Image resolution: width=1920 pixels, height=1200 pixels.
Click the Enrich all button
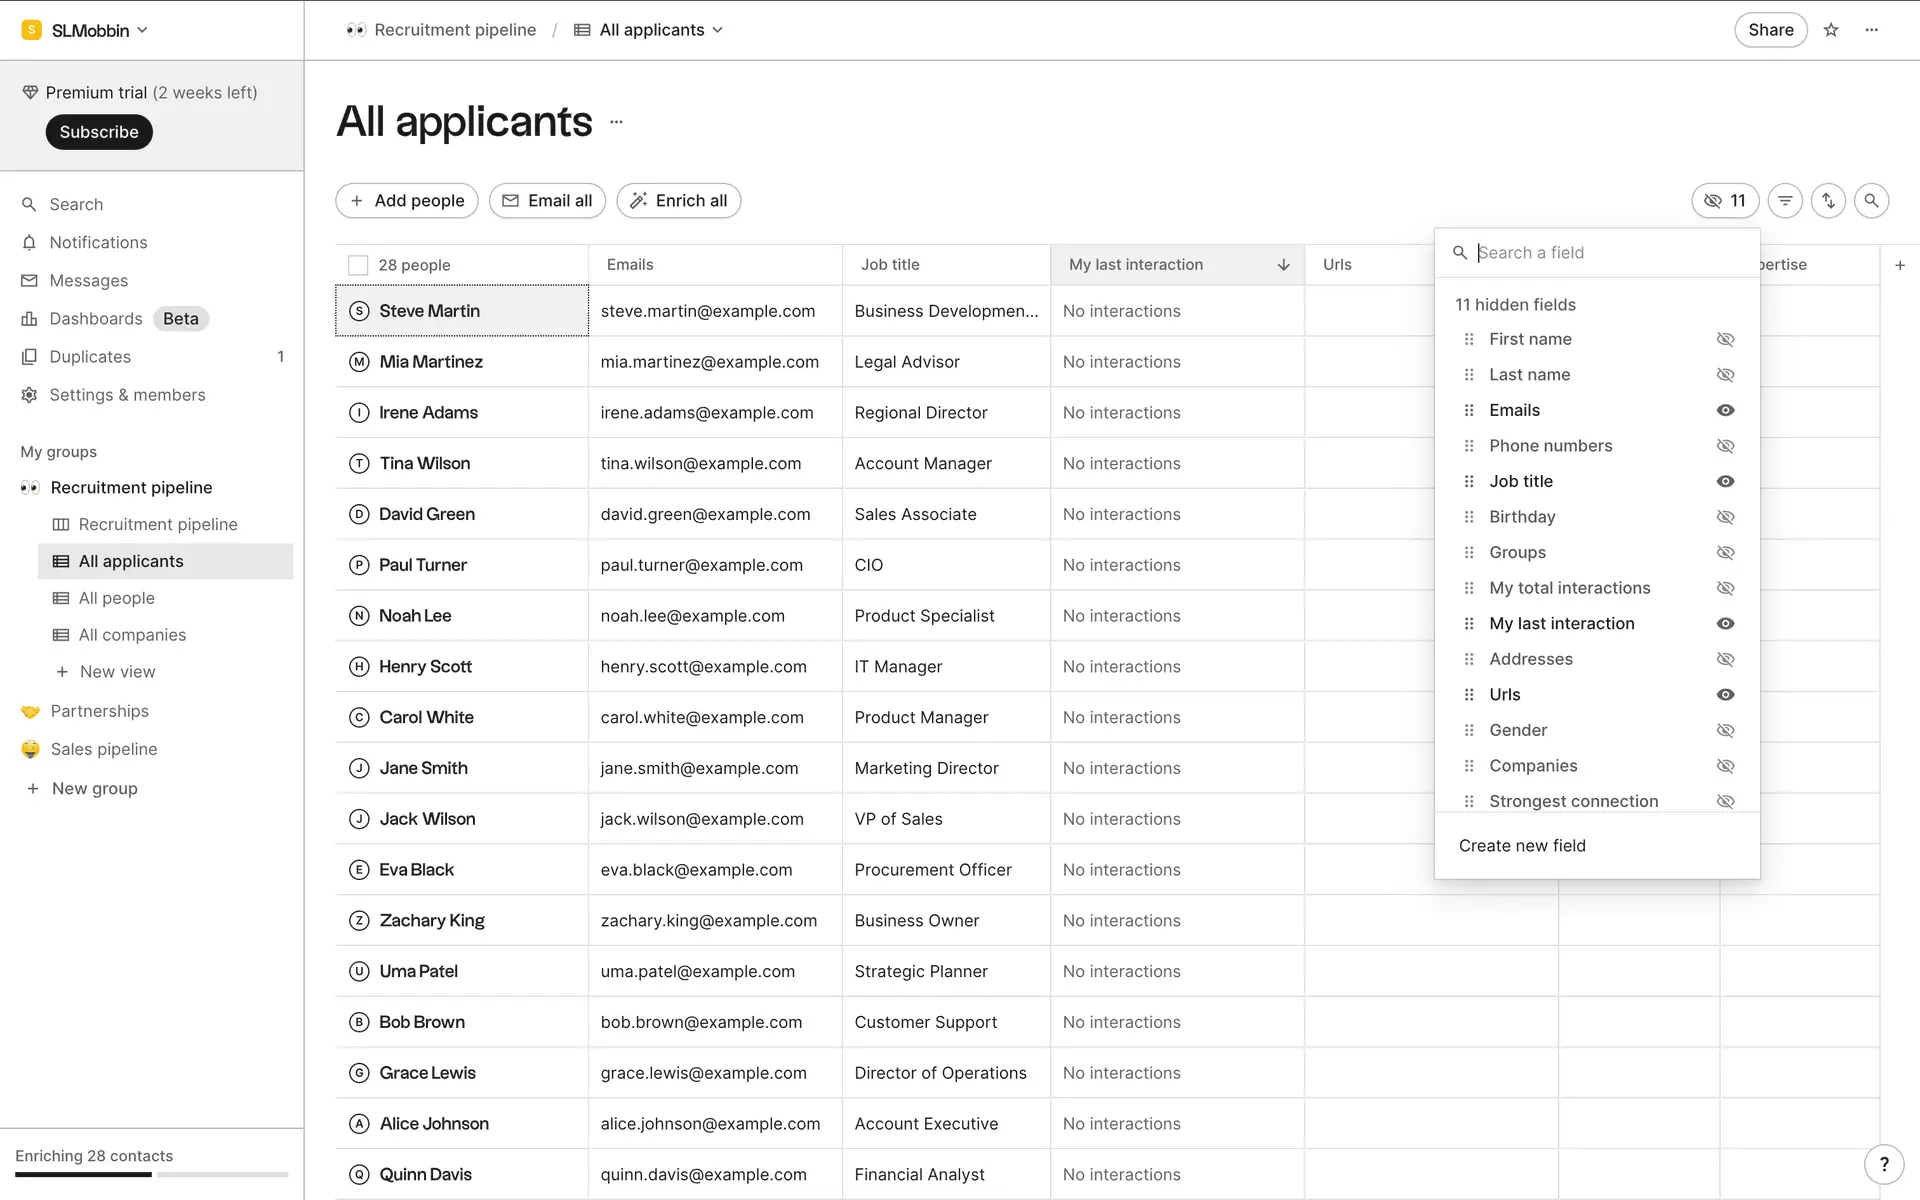pos(679,201)
